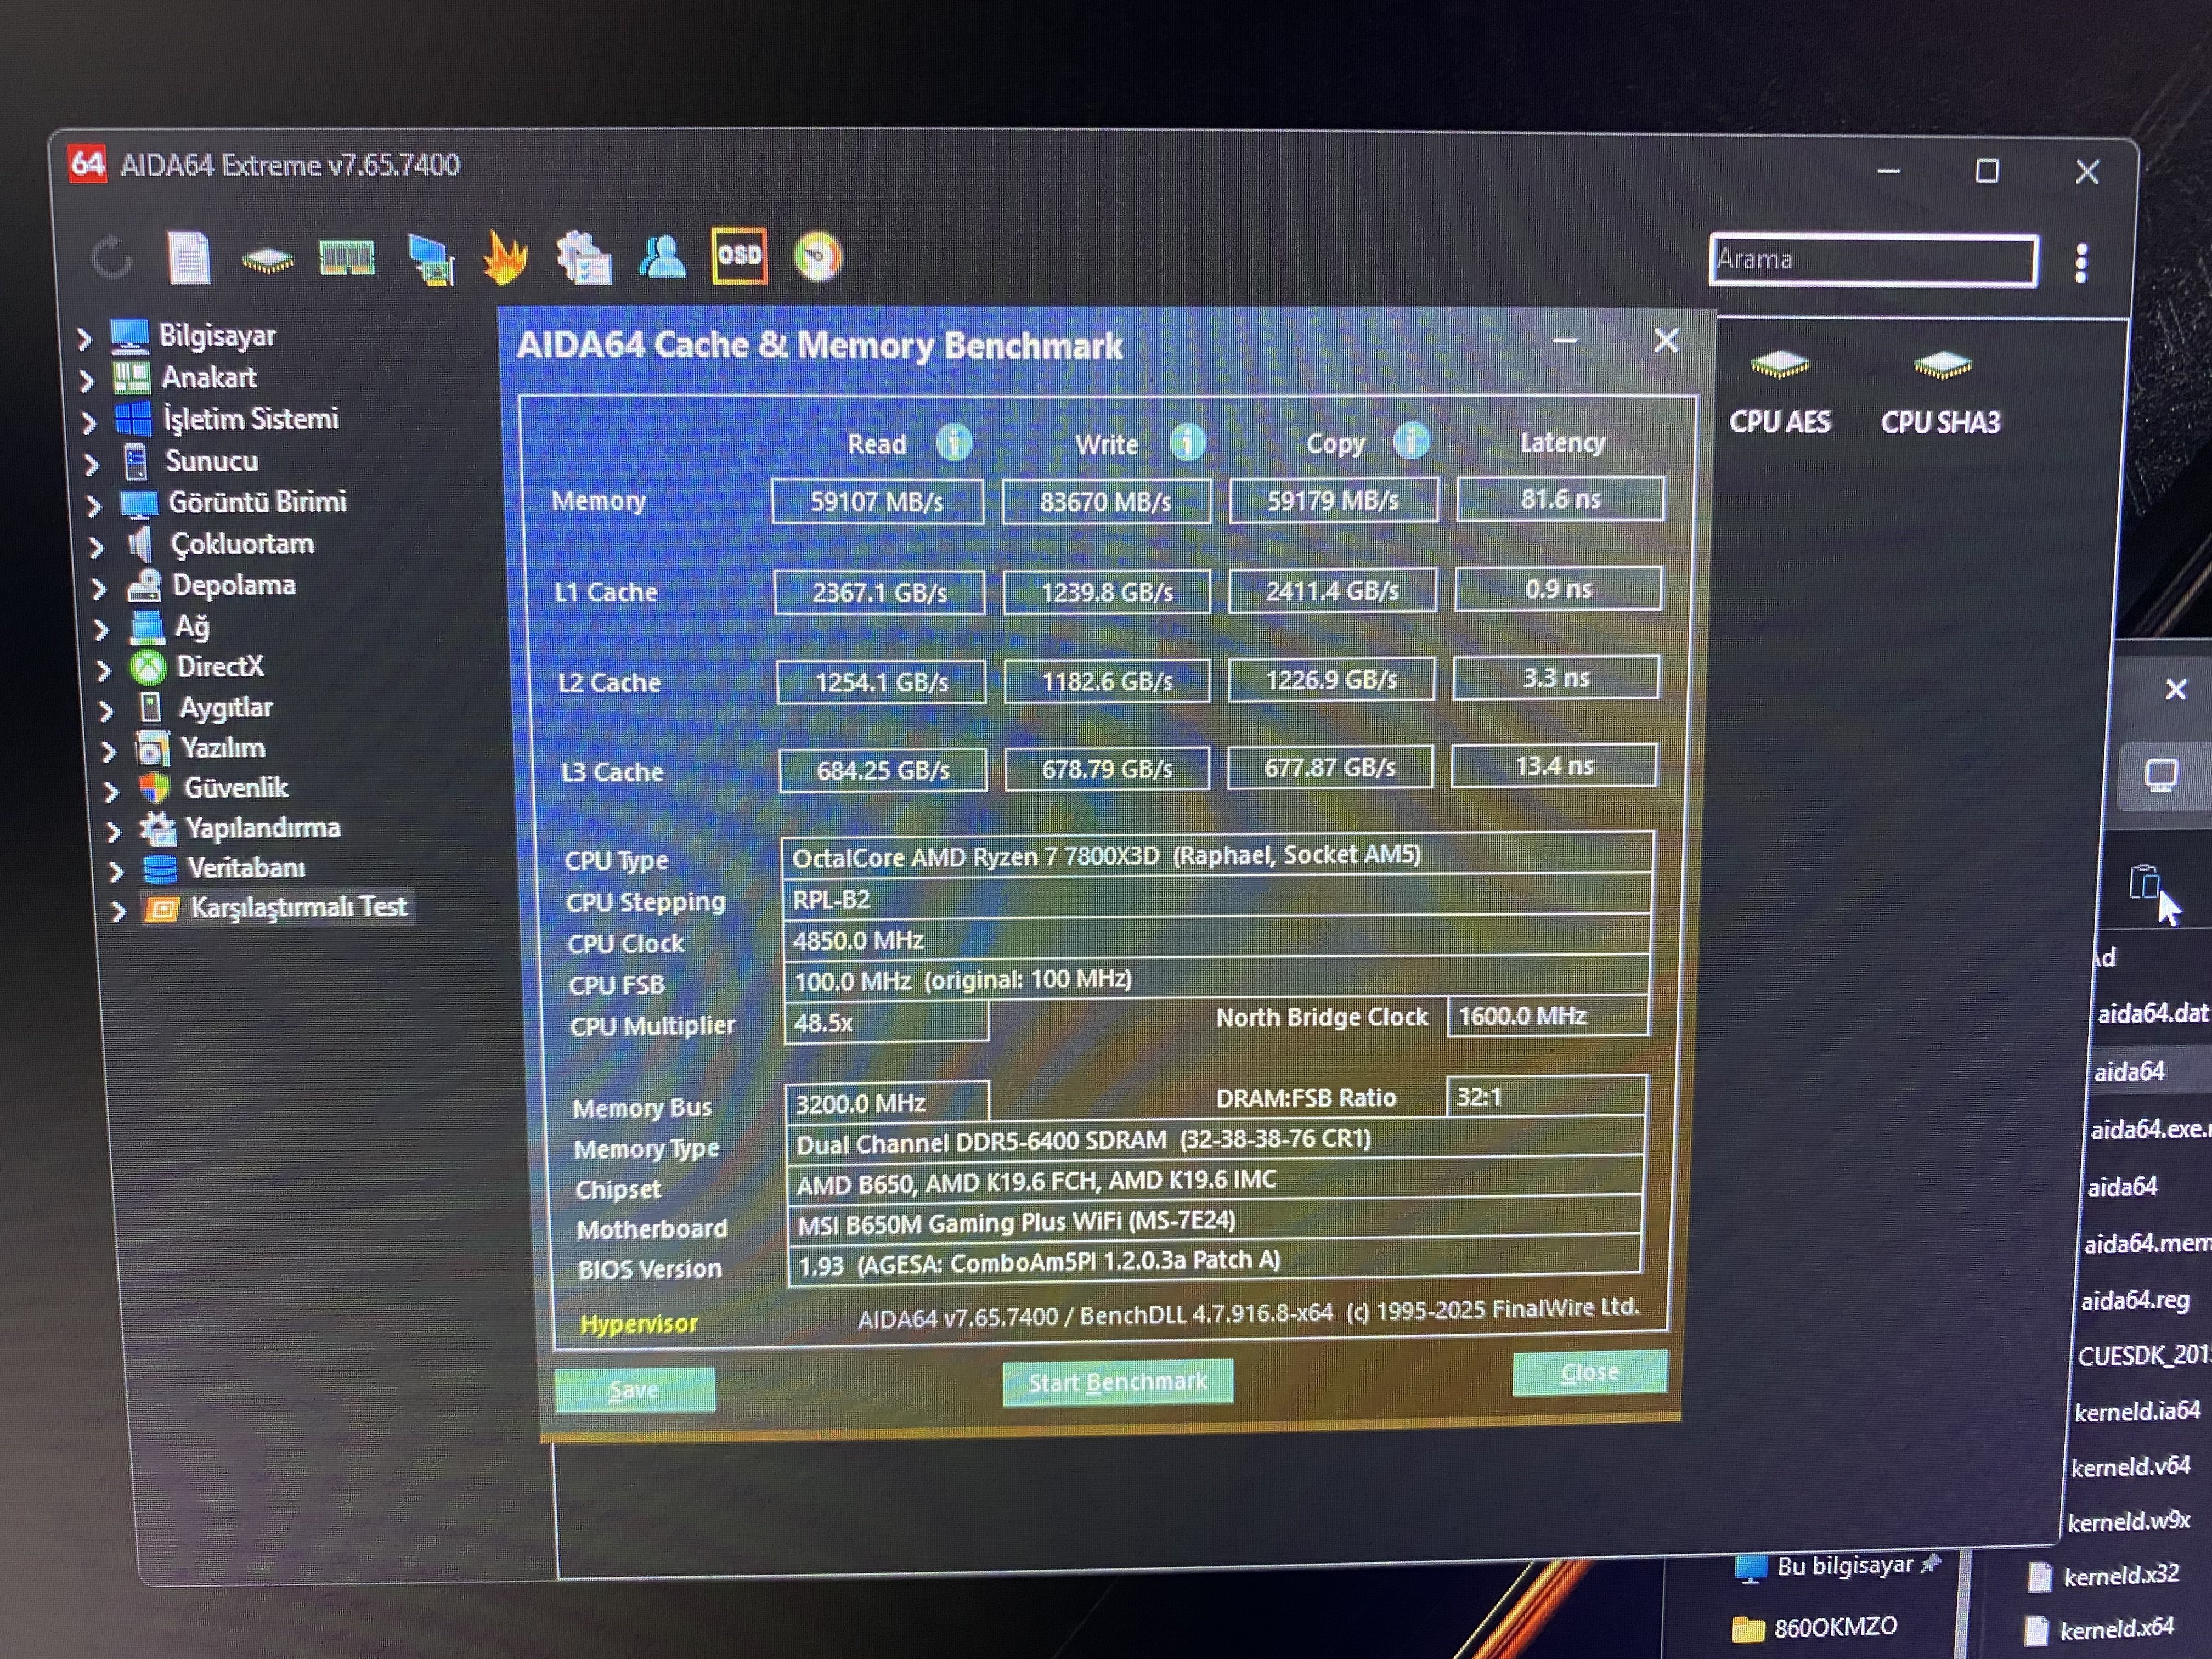Click the settings gears toolbar icon

click(583, 258)
